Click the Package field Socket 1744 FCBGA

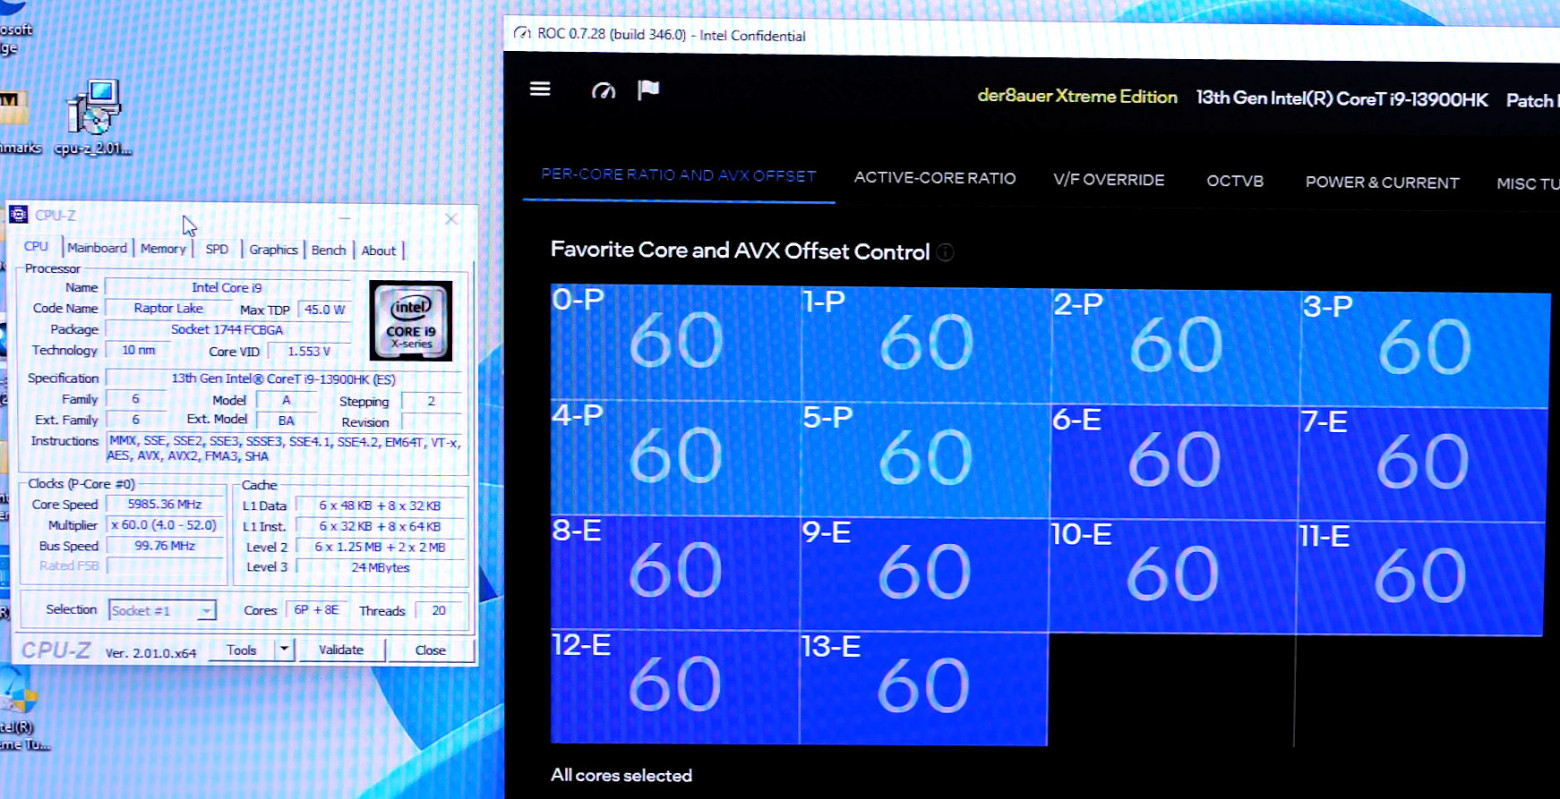[227, 329]
